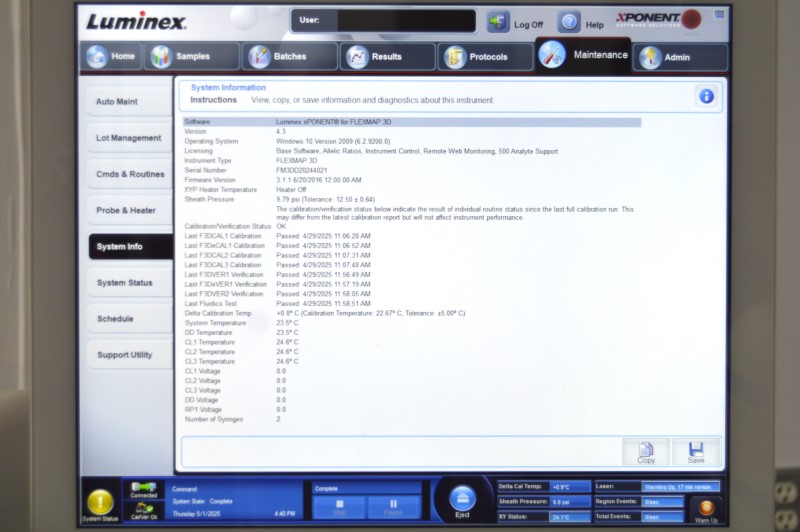Click the Stop button
Image resolution: width=800 pixels, height=532 pixels.
click(x=339, y=508)
